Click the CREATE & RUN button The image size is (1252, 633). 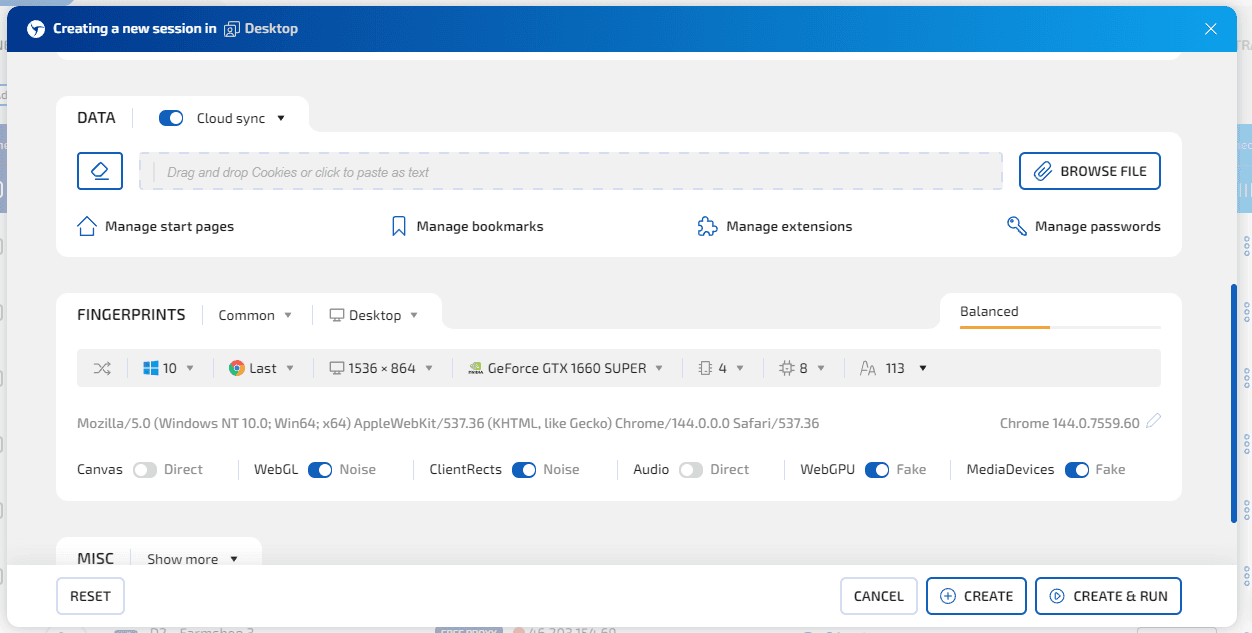click(1108, 596)
